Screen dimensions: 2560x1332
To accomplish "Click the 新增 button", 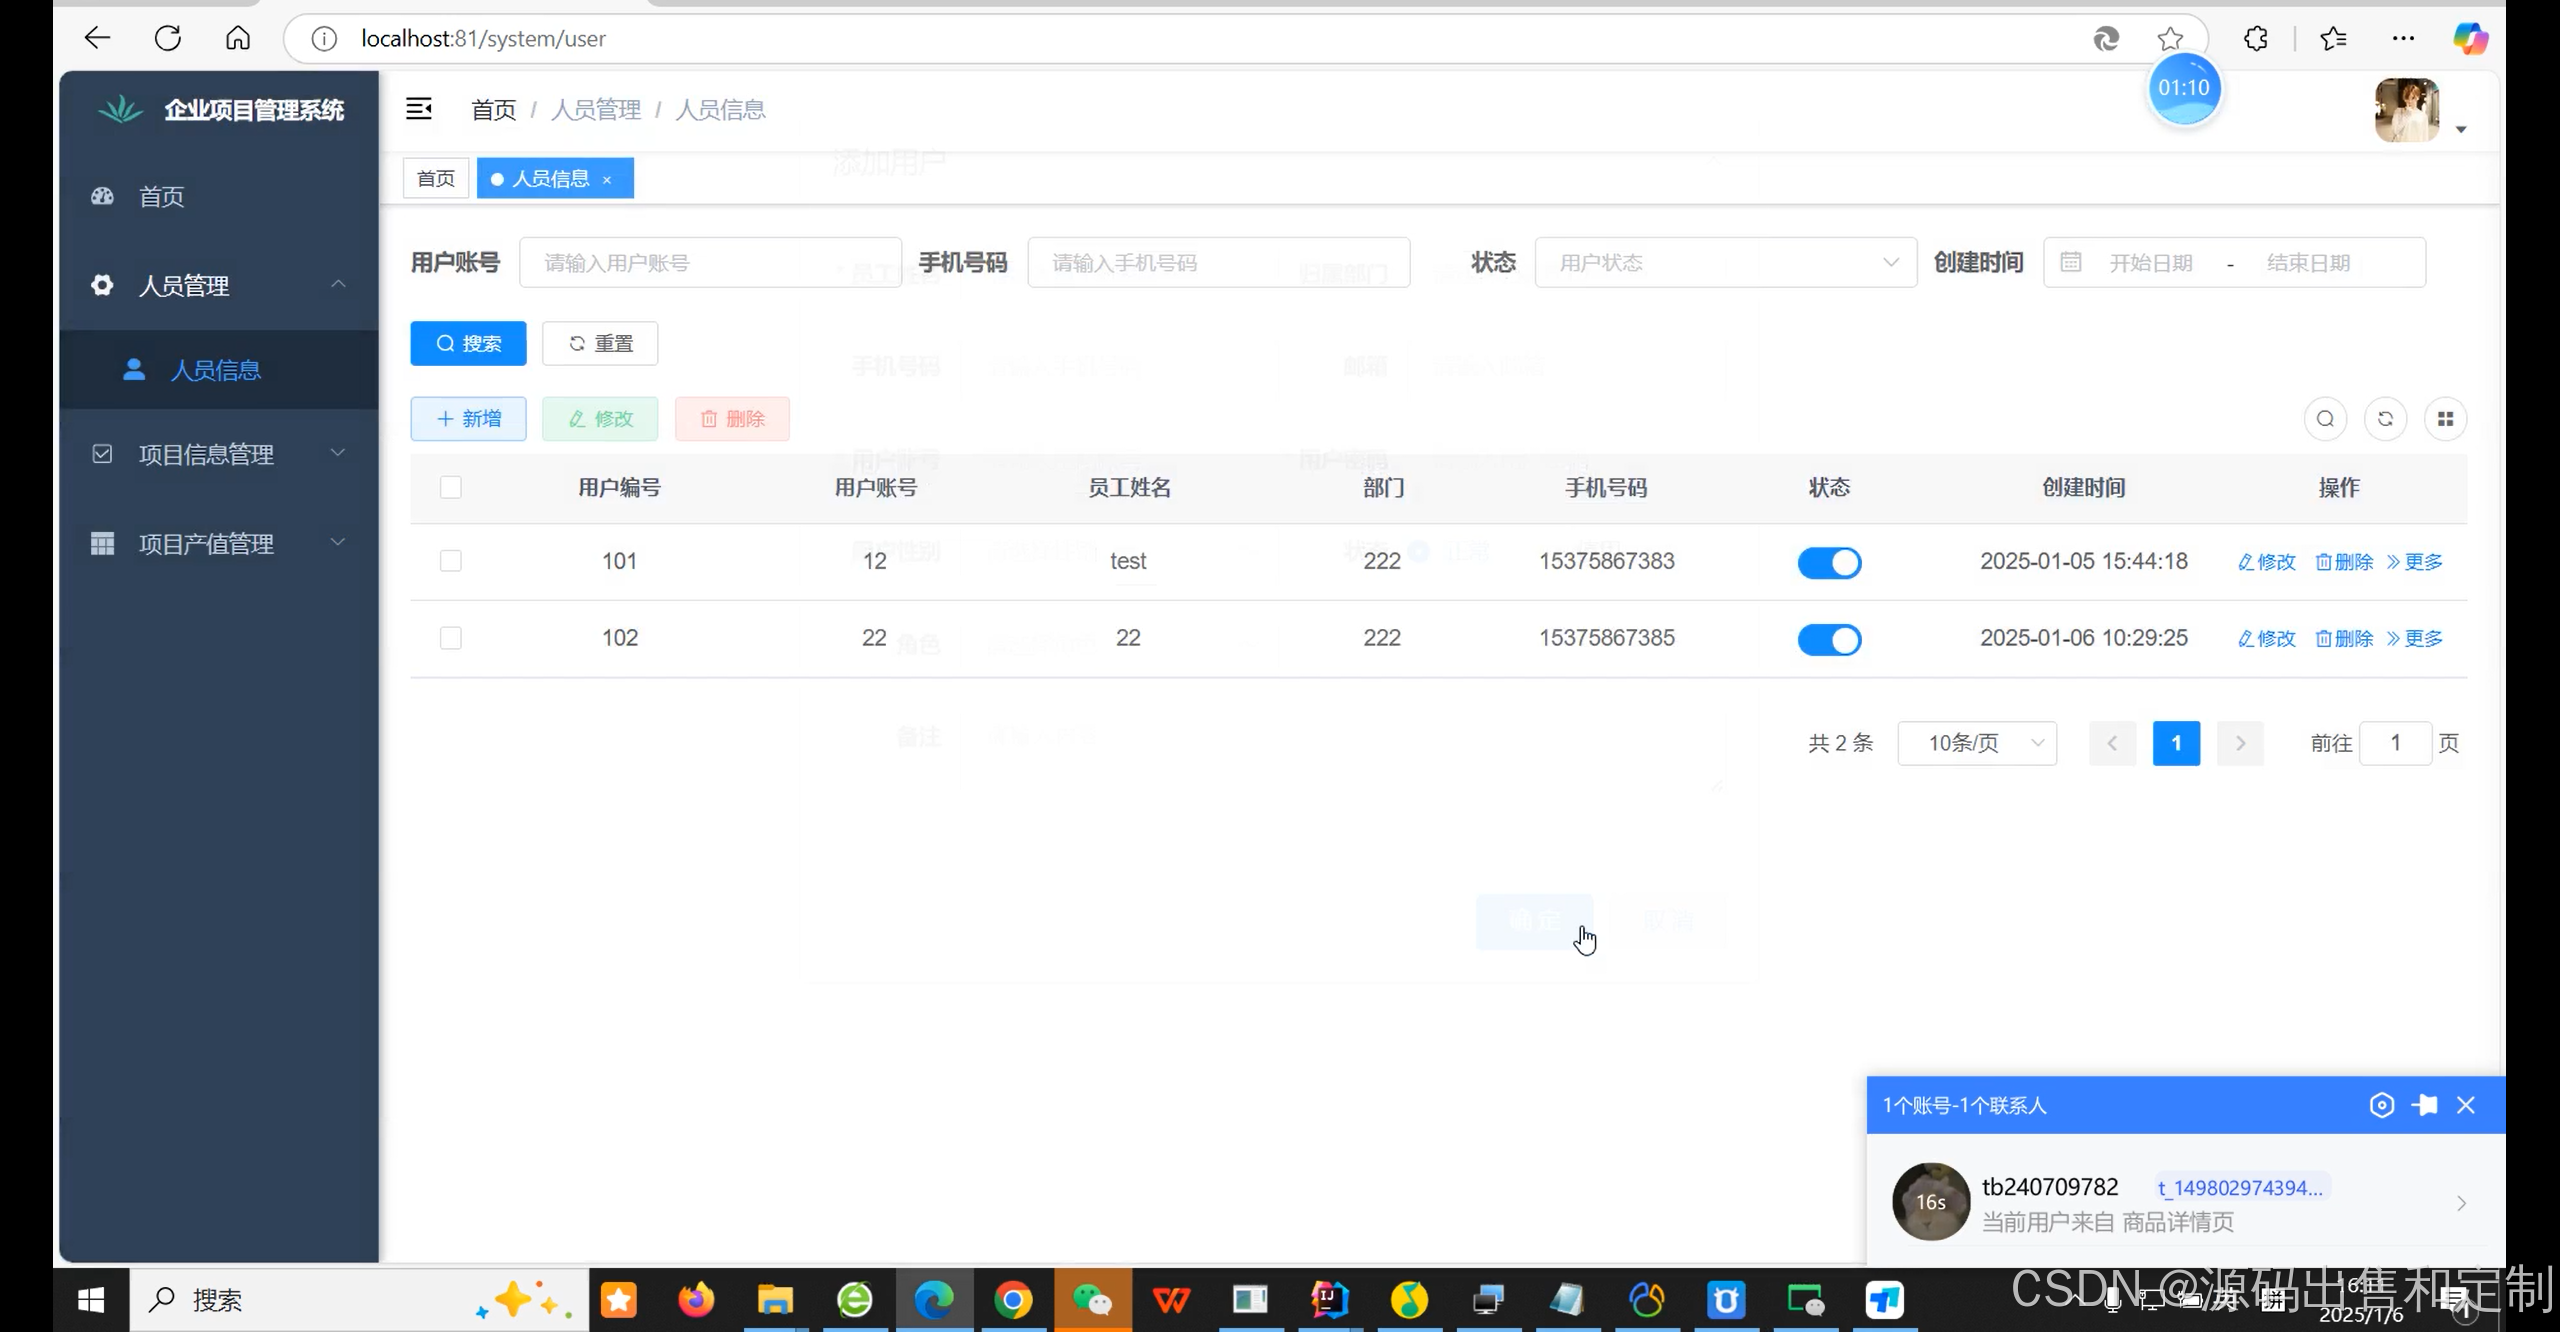I will [x=468, y=419].
